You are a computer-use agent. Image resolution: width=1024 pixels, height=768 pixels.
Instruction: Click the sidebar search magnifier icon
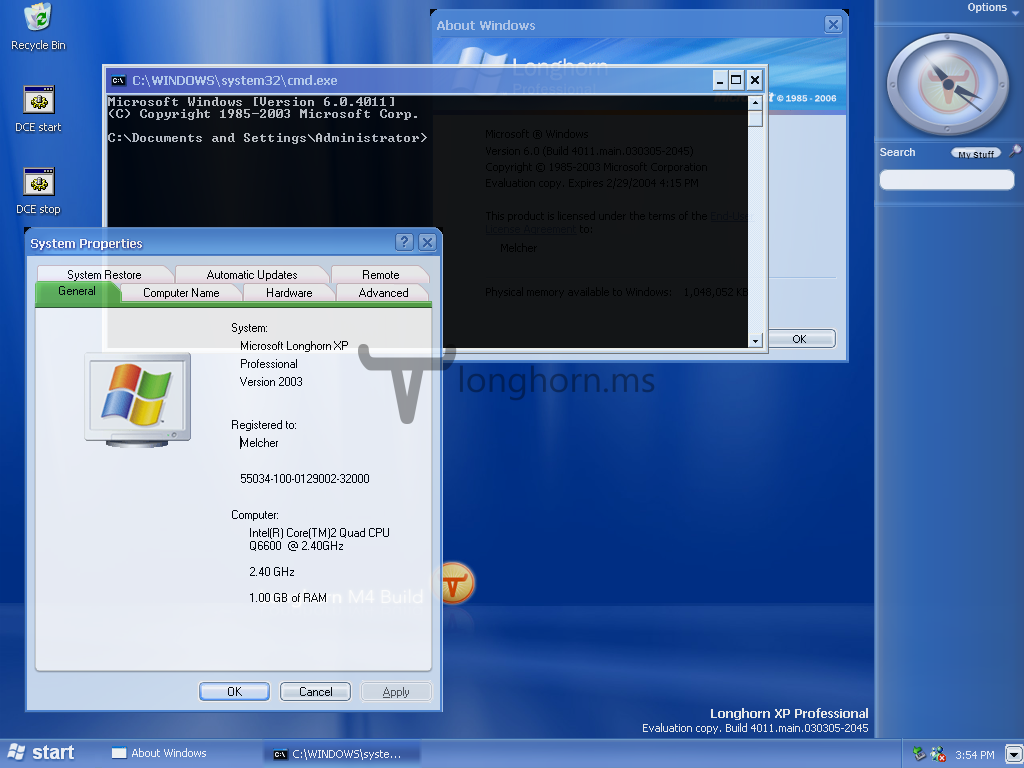click(1014, 152)
